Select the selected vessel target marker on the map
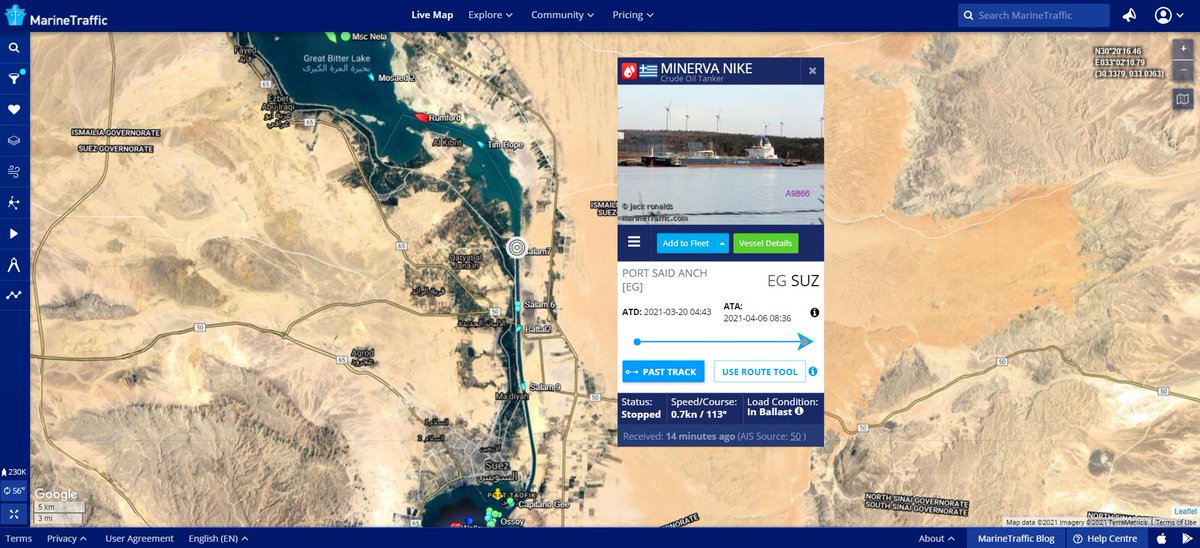Image resolution: width=1200 pixels, height=548 pixels. (516, 247)
